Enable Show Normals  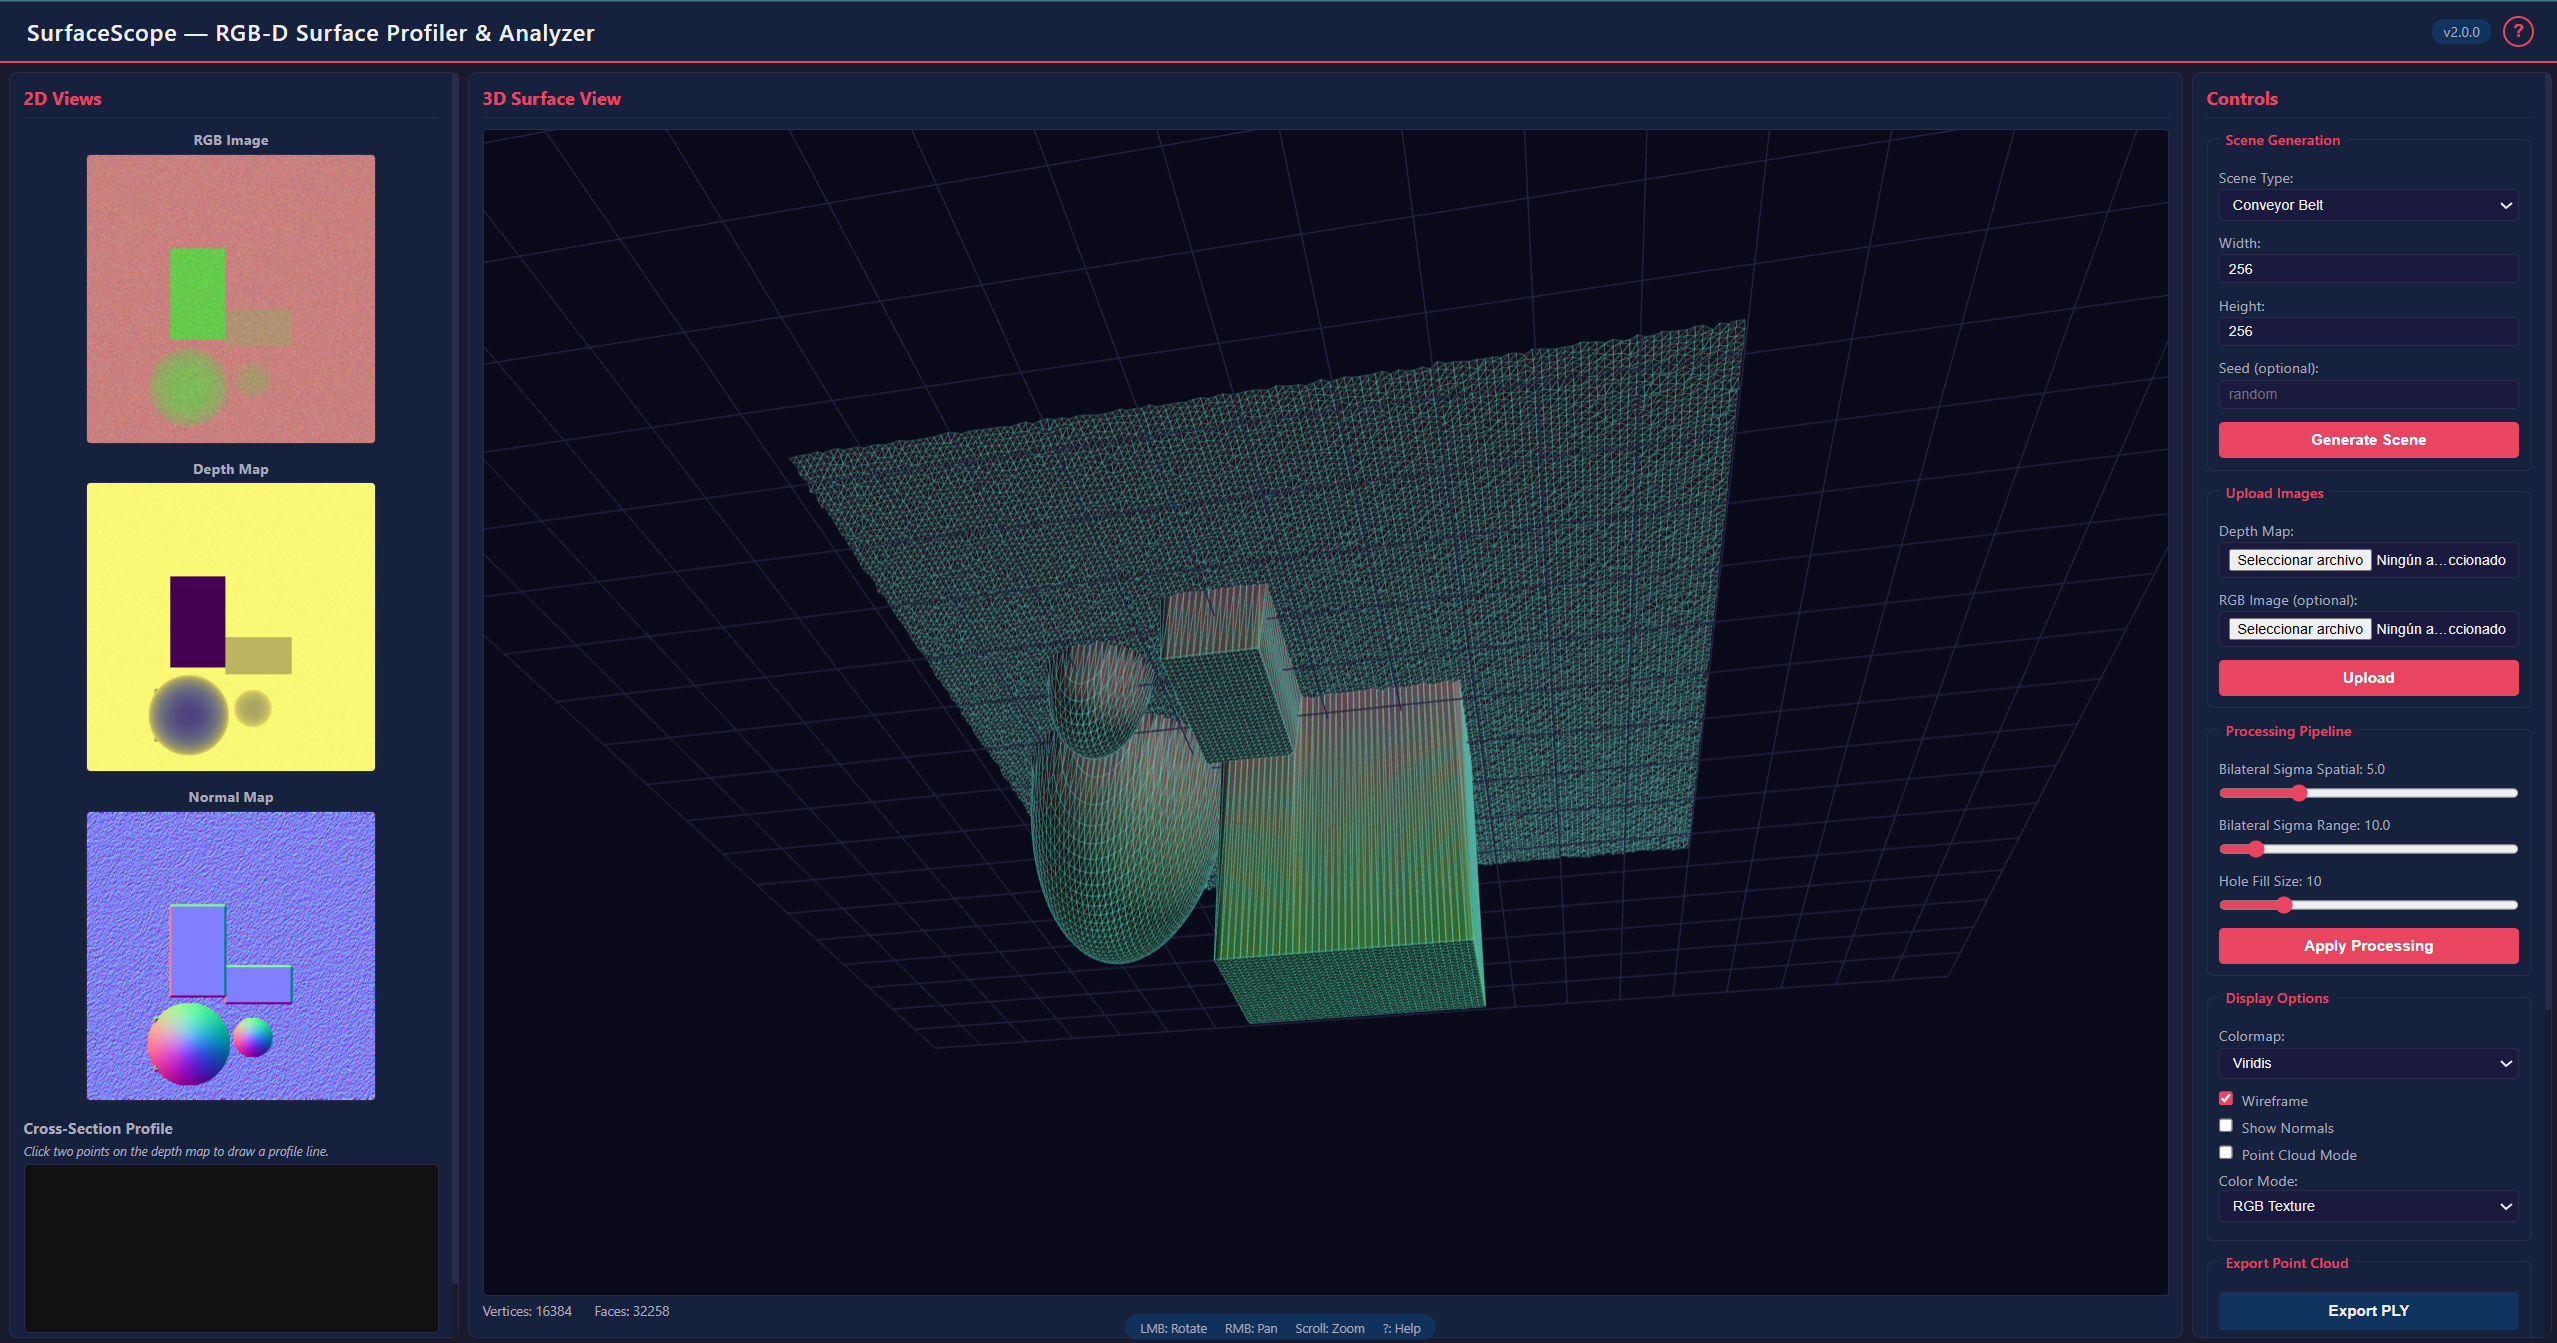pyautogui.click(x=2226, y=1125)
